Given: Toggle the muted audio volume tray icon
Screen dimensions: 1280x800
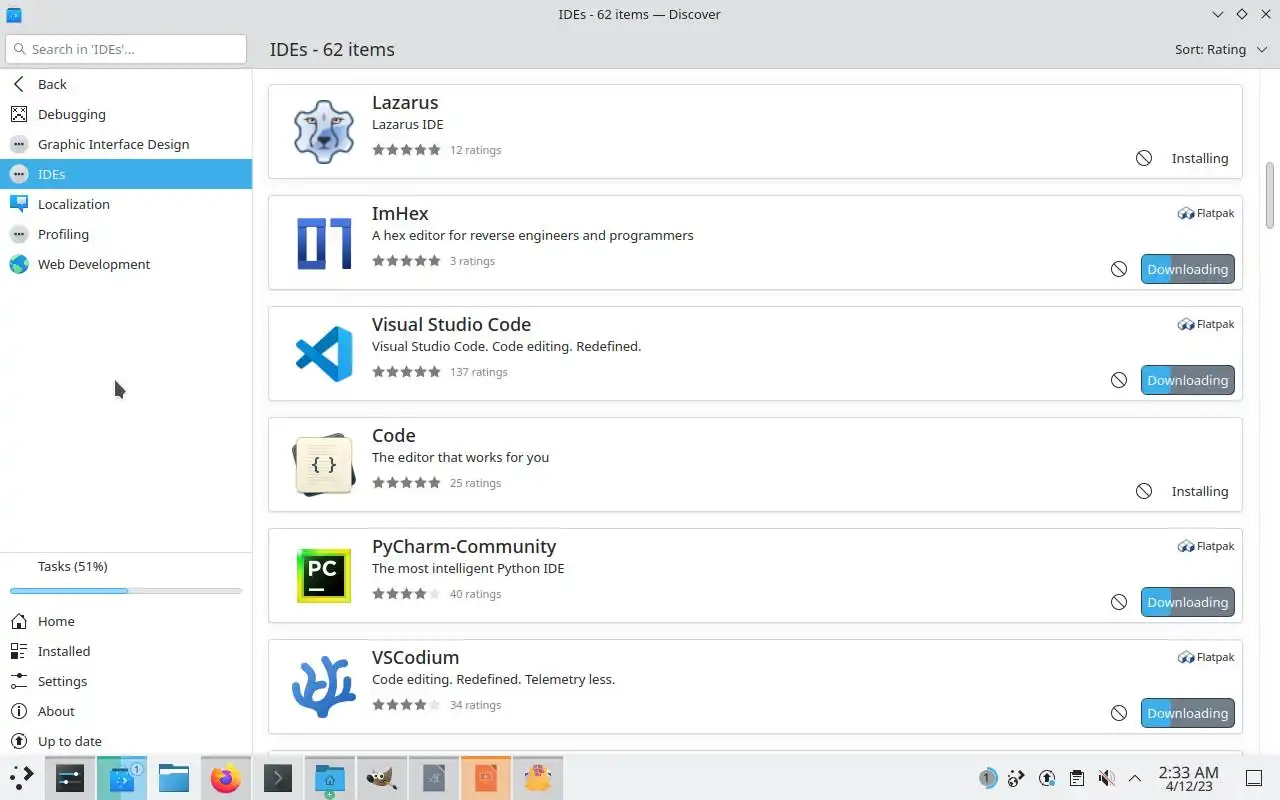Looking at the screenshot, I should coord(1105,777).
